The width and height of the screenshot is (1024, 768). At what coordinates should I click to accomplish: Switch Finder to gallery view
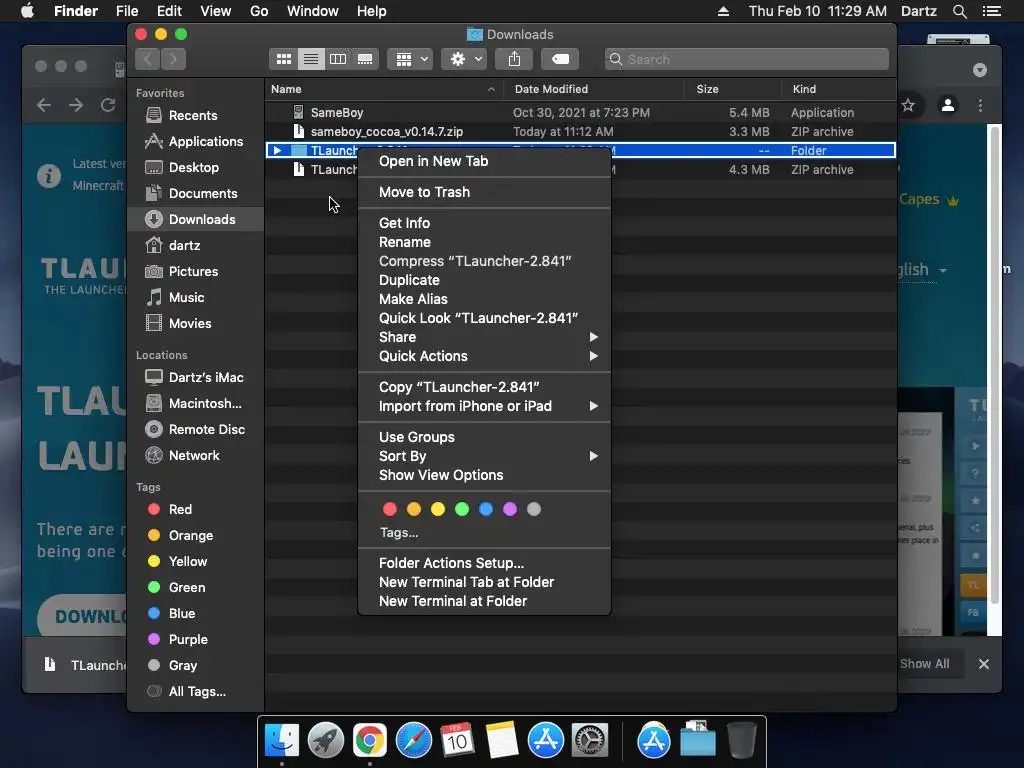(x=365, y=59)
